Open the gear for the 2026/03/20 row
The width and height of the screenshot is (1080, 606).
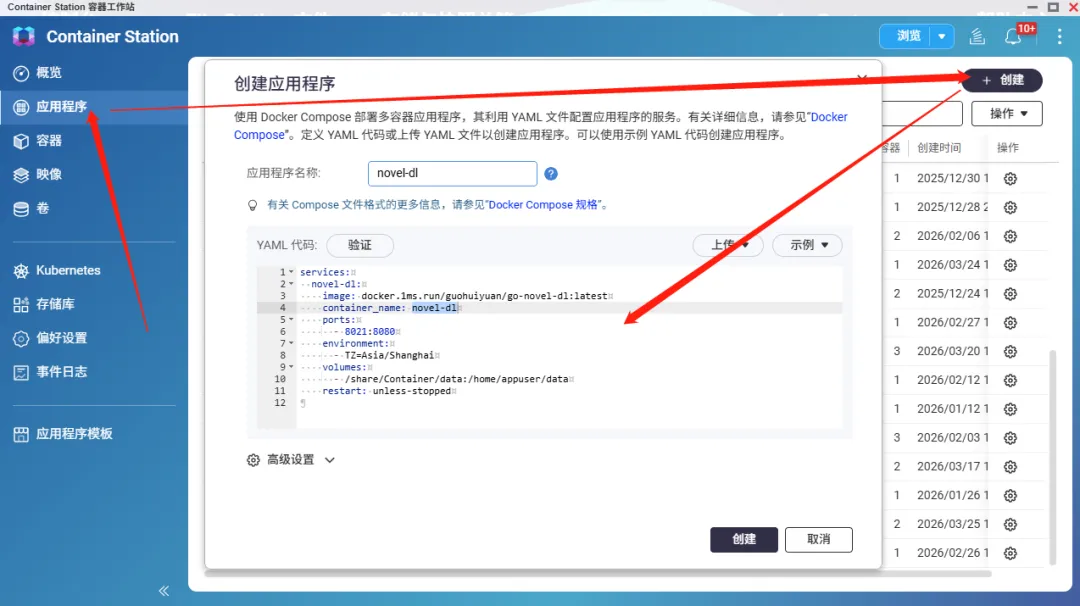pos(1010,351)
